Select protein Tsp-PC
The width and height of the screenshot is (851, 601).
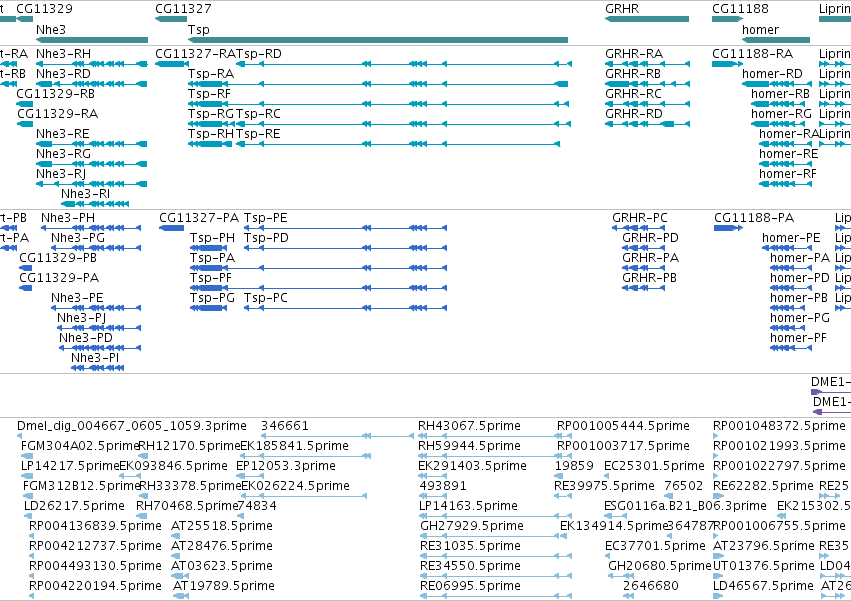click(x=345, y=308)
